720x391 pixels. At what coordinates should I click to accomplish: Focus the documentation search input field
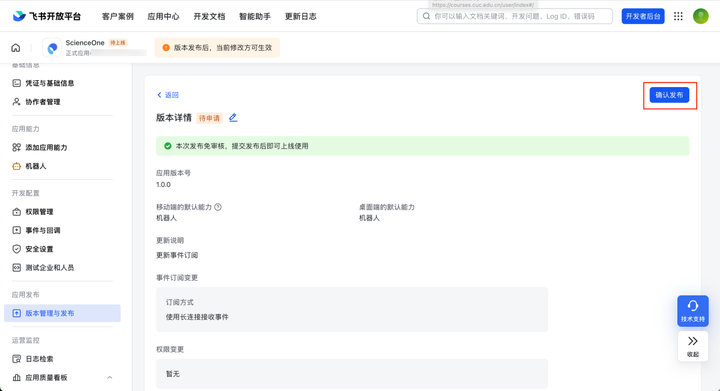(x=515, y=16)
